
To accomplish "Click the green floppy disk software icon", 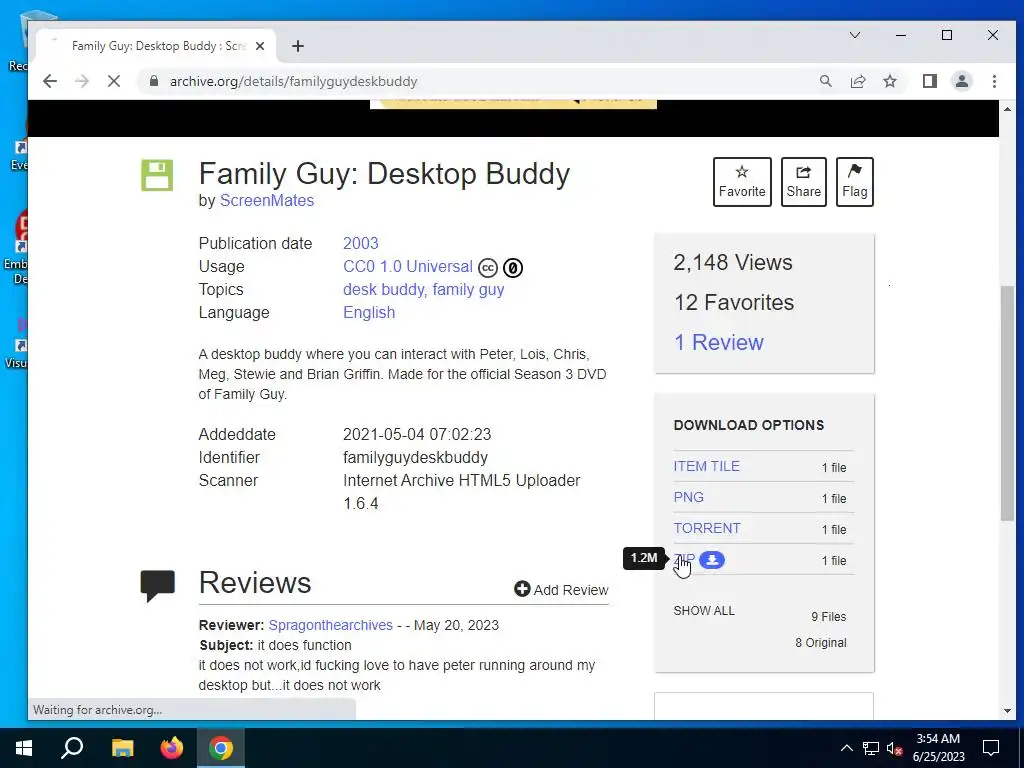I will click(x=157, y=175).
